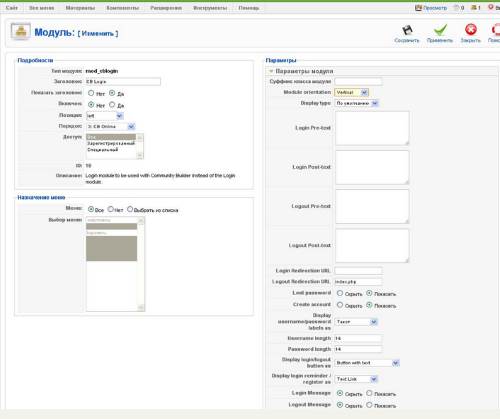Open the Позиция dropdown set to left
Viewport: 500px width, 419px height.
tap(105, 116)
